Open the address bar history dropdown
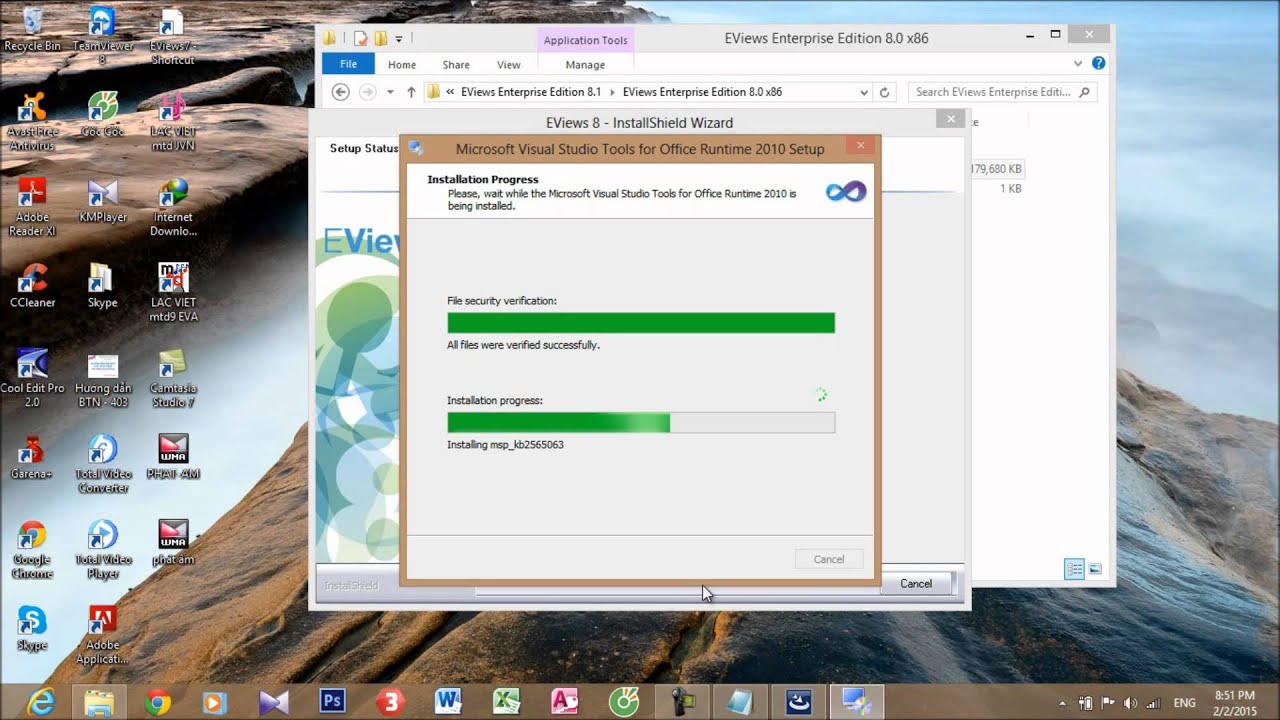Image resolution: width=1280 pixels, height=720 pixels. (864, 92)
